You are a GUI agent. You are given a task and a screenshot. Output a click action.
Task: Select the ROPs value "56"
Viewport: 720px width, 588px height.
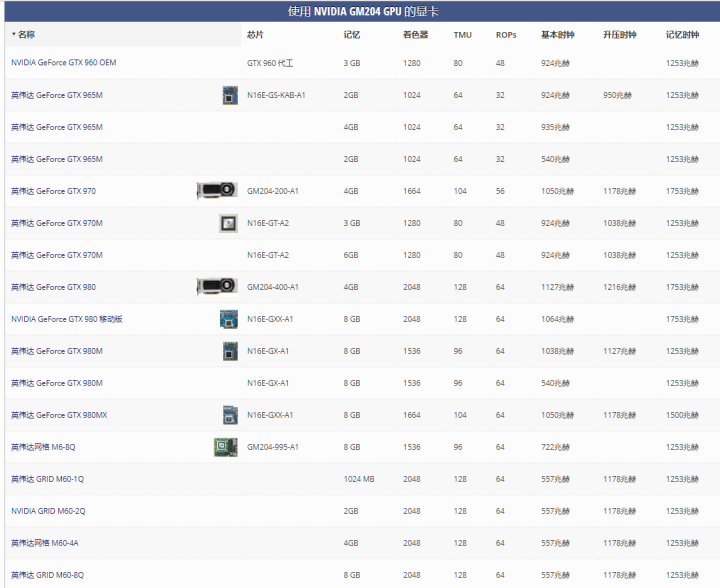pos(500,191)
